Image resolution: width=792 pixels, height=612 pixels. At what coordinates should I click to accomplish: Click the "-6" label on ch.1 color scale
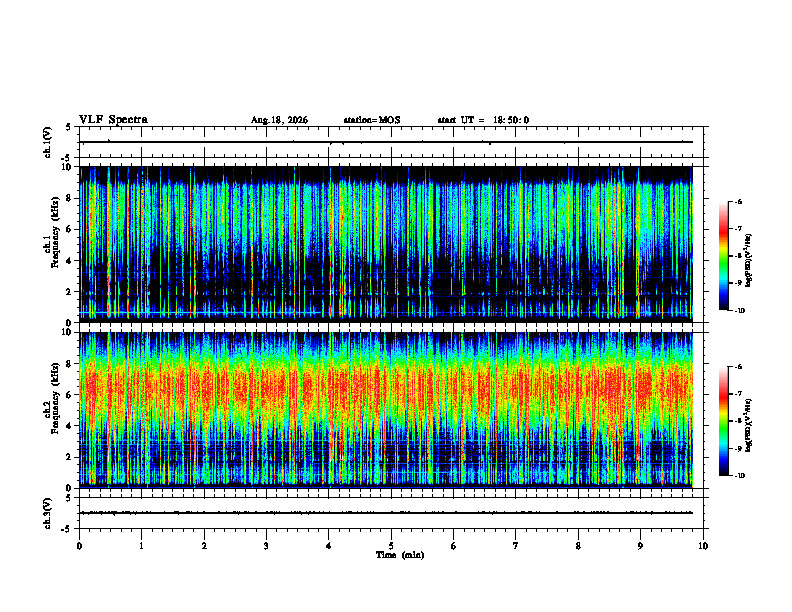738,201
